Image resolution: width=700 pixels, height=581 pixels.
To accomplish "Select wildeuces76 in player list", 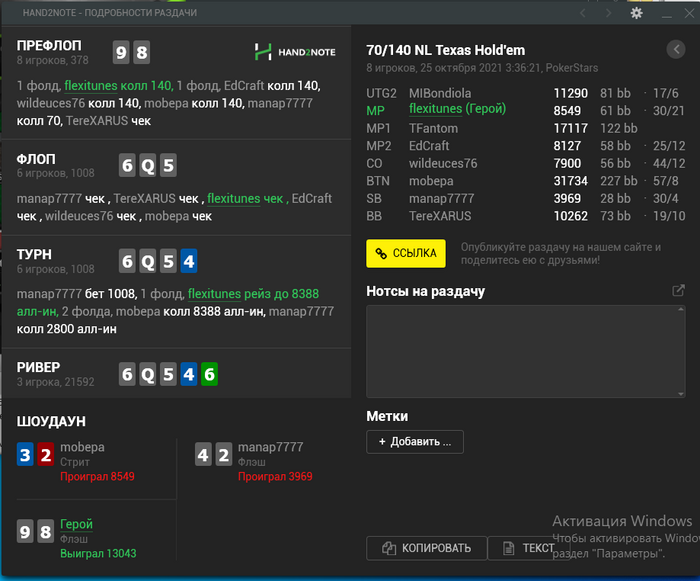I will pos(443,163).
